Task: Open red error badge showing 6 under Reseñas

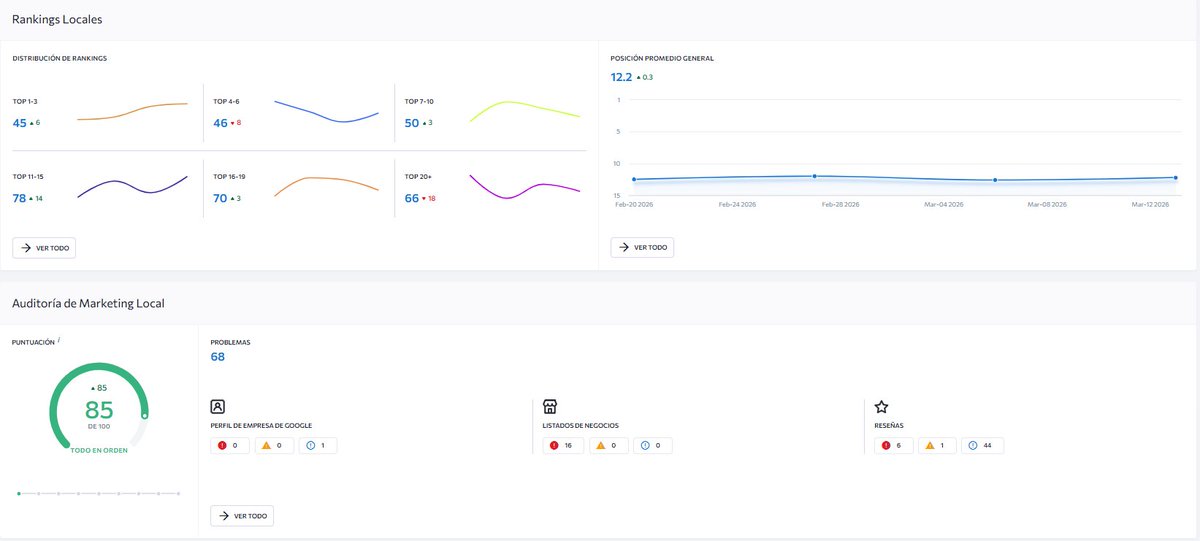Action: [894, 445]
